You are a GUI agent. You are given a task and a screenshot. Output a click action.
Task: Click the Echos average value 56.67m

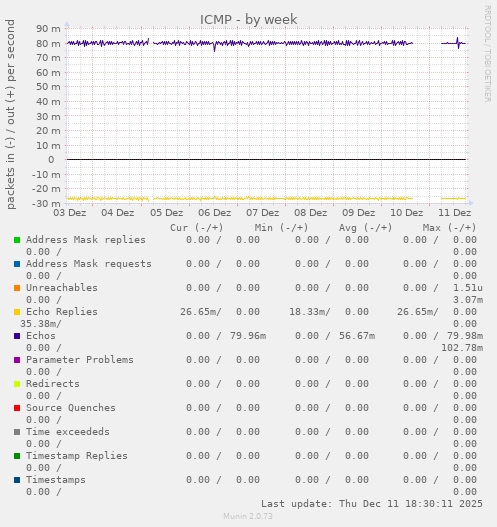tap(357, 336)
